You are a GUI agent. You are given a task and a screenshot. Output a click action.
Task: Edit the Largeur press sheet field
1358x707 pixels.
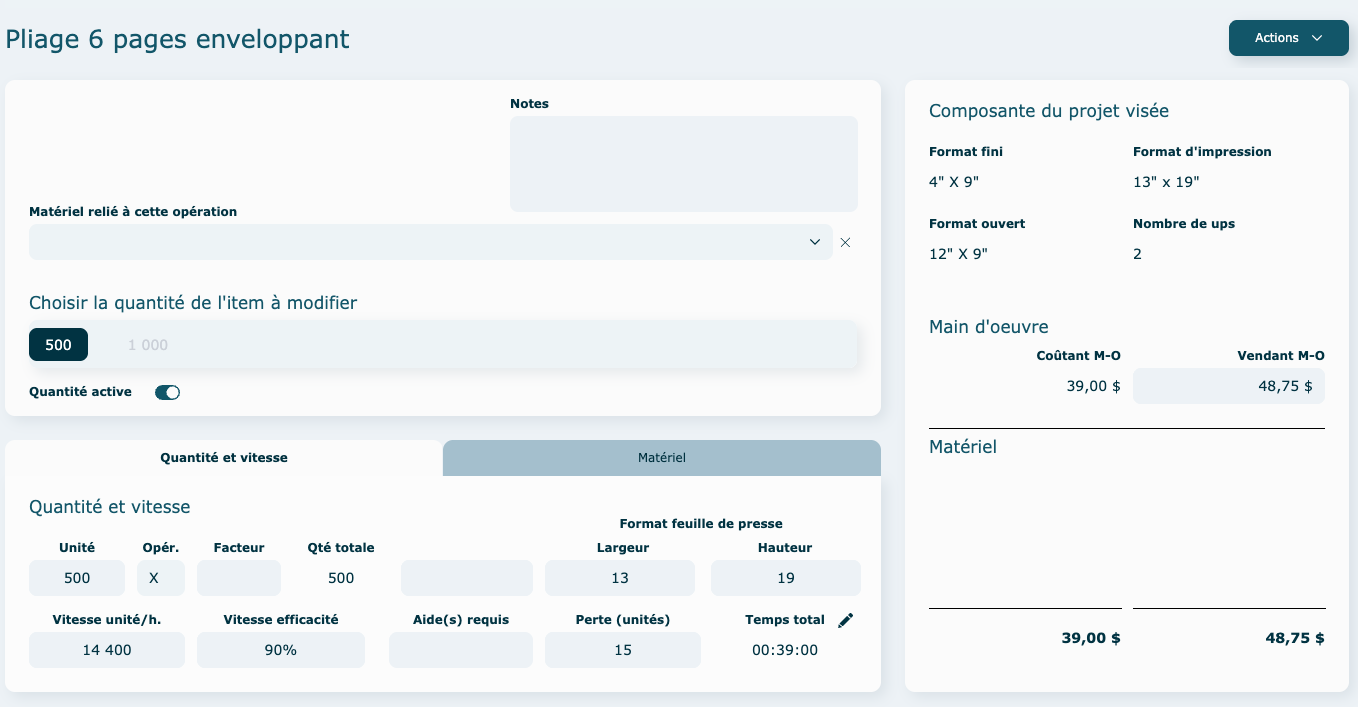(x=619, y=578)
